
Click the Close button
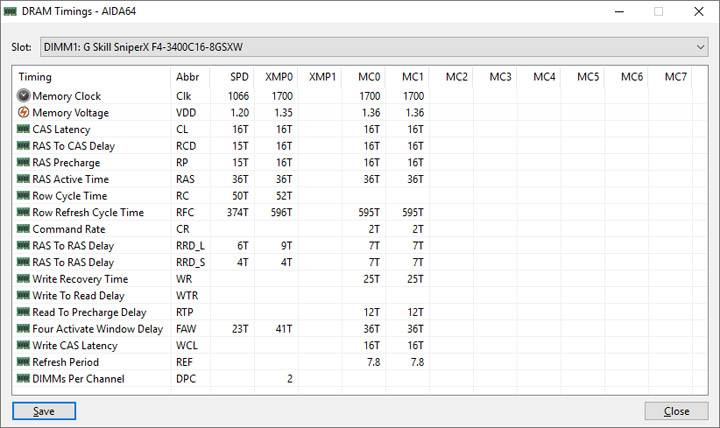(x=676, y=411)
